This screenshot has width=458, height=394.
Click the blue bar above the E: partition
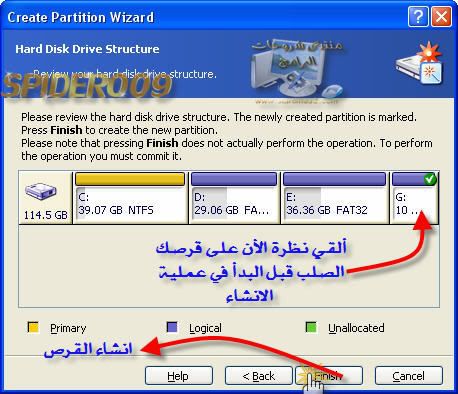click(334, 179)
